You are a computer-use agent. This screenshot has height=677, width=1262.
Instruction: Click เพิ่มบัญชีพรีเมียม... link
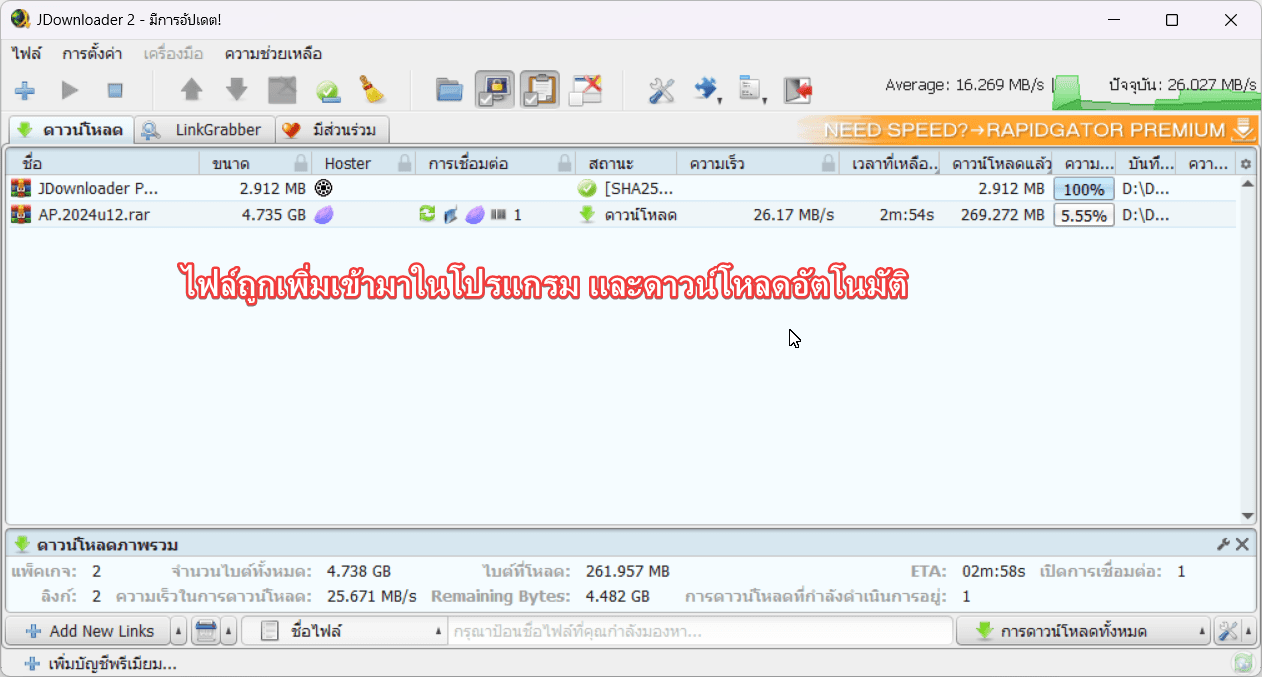tap(100, 663)
